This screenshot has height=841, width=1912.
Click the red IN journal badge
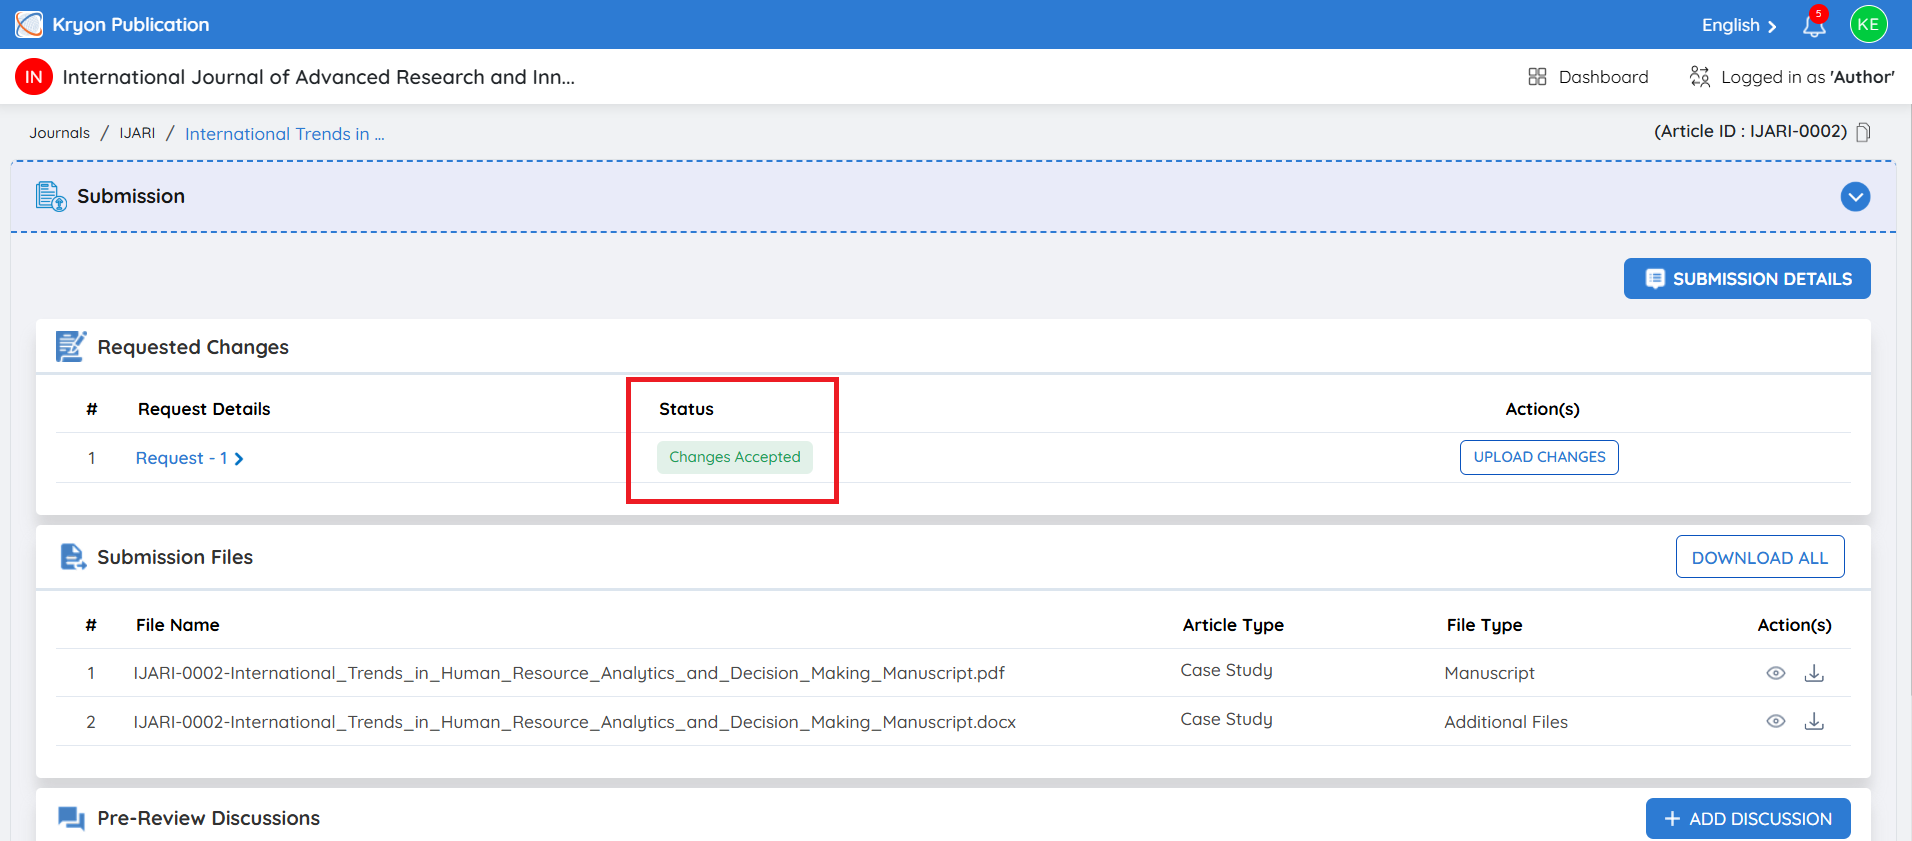click(34, 77)
